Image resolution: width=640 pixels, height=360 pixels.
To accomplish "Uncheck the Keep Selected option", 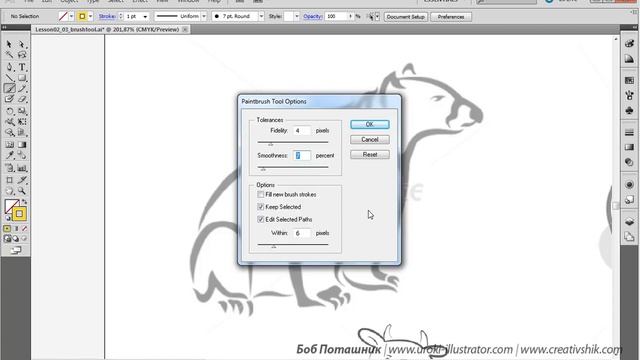I will point(260,207).
